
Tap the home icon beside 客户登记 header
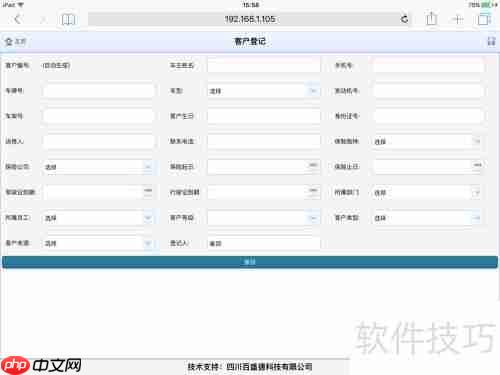coord(9,42)
